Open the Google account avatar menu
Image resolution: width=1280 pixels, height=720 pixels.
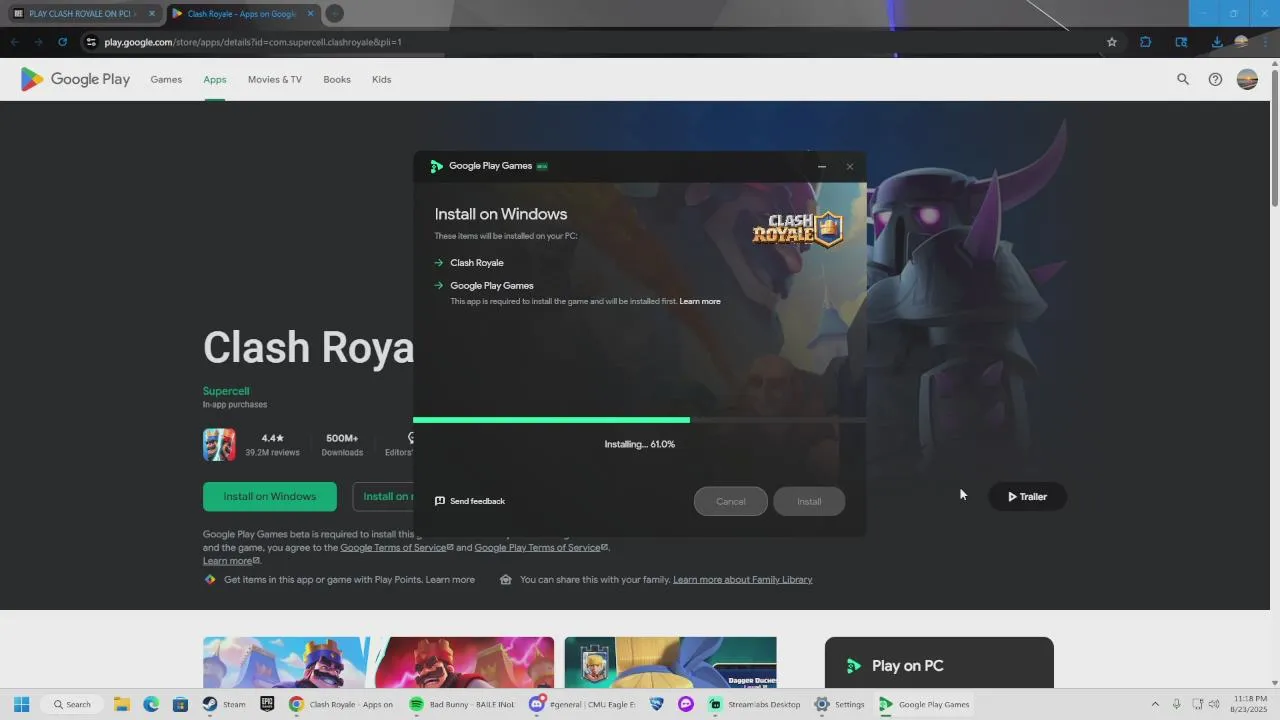pyautogui.click(x=1247, y=80)
